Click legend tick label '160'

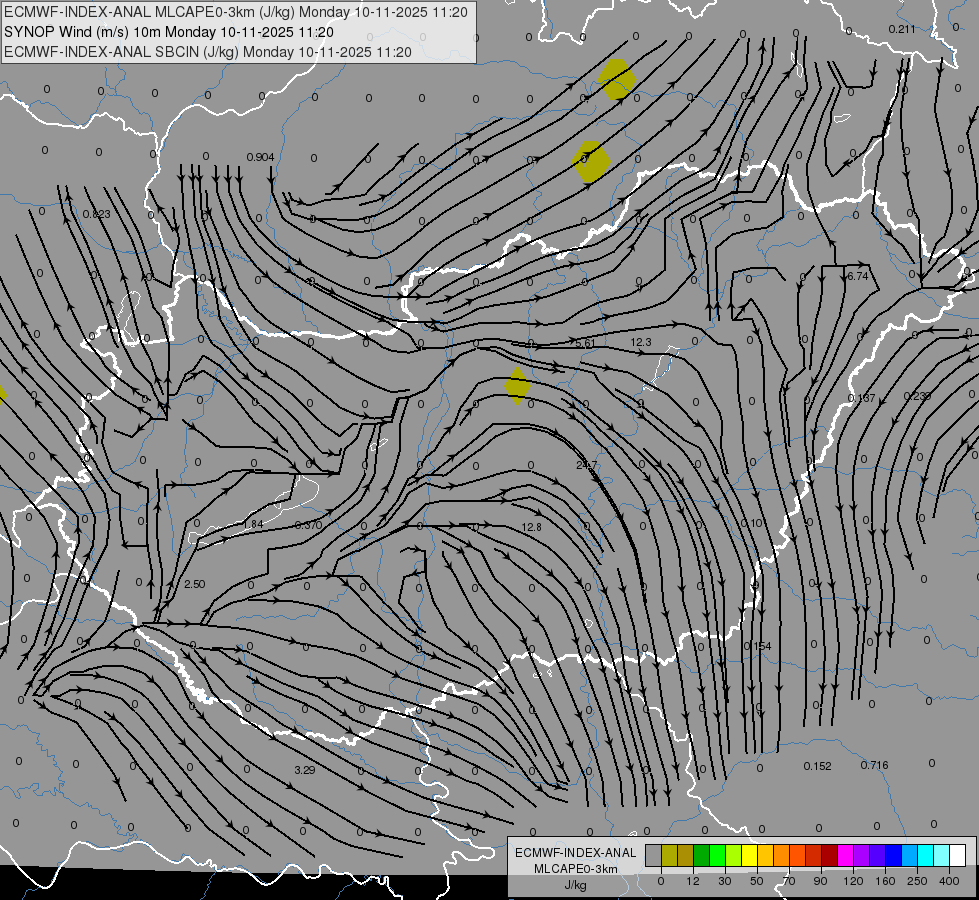coord(885,881)
